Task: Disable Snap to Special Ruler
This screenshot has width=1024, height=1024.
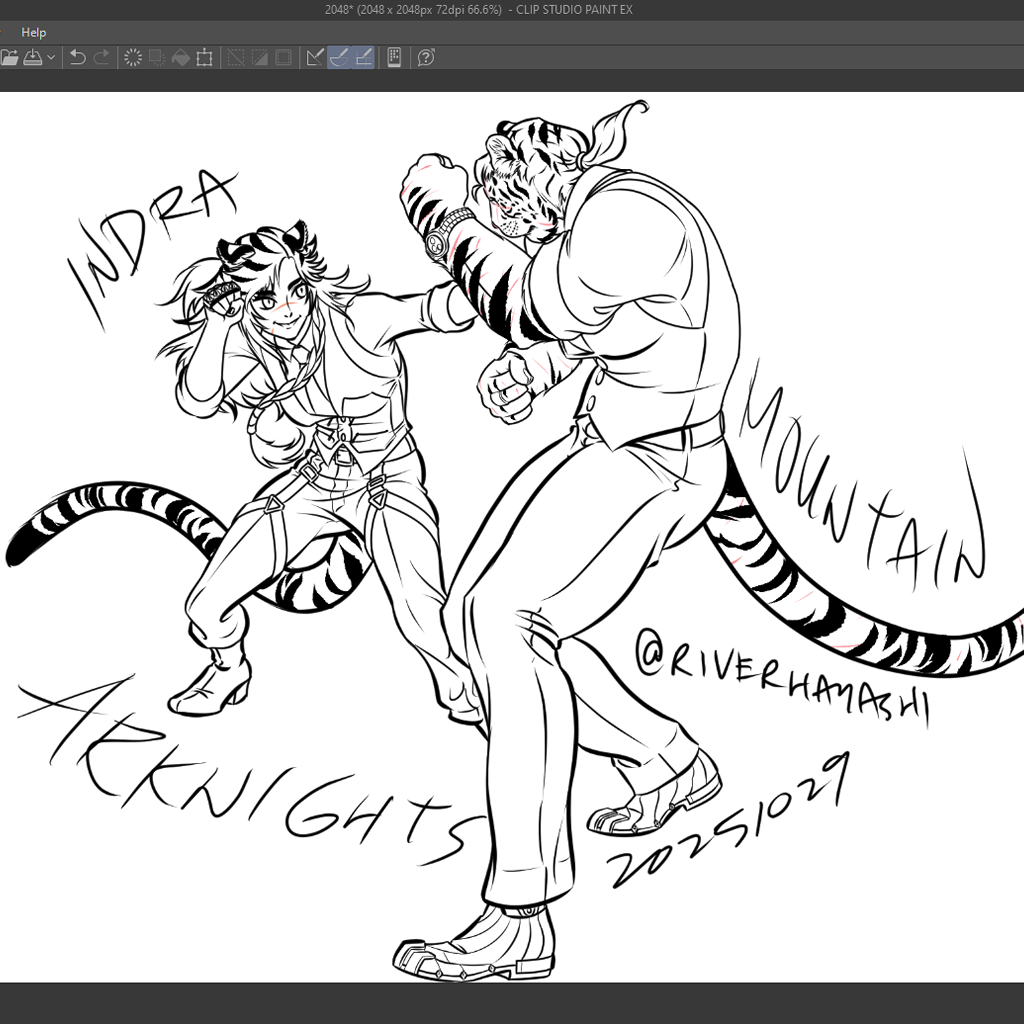Action: [x=339, y=58]
